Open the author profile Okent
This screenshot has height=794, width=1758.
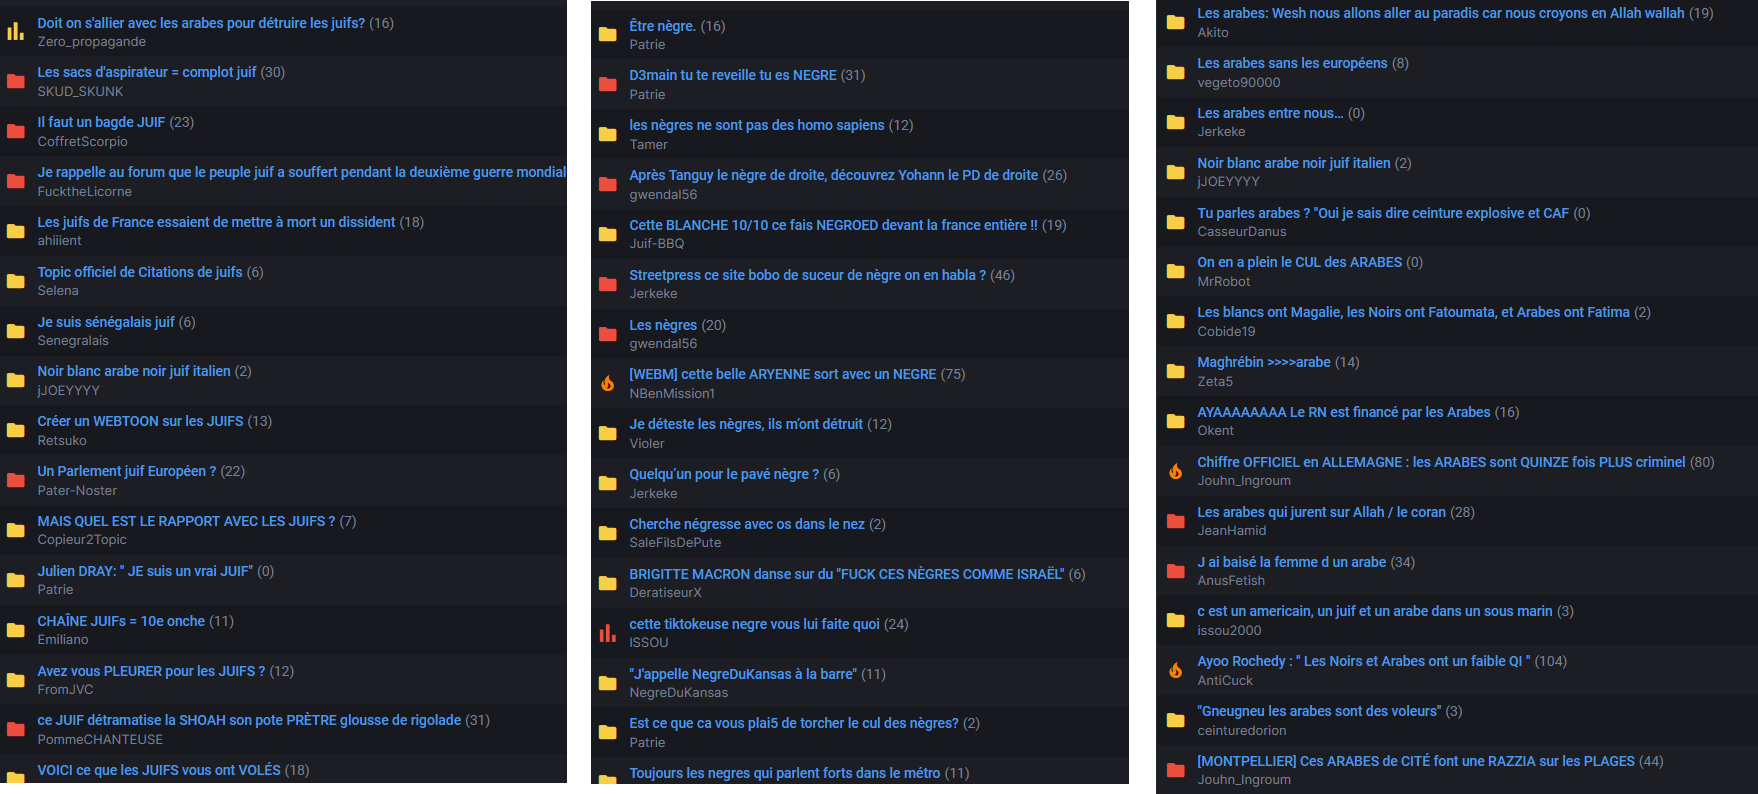[x=1216, y=430]
